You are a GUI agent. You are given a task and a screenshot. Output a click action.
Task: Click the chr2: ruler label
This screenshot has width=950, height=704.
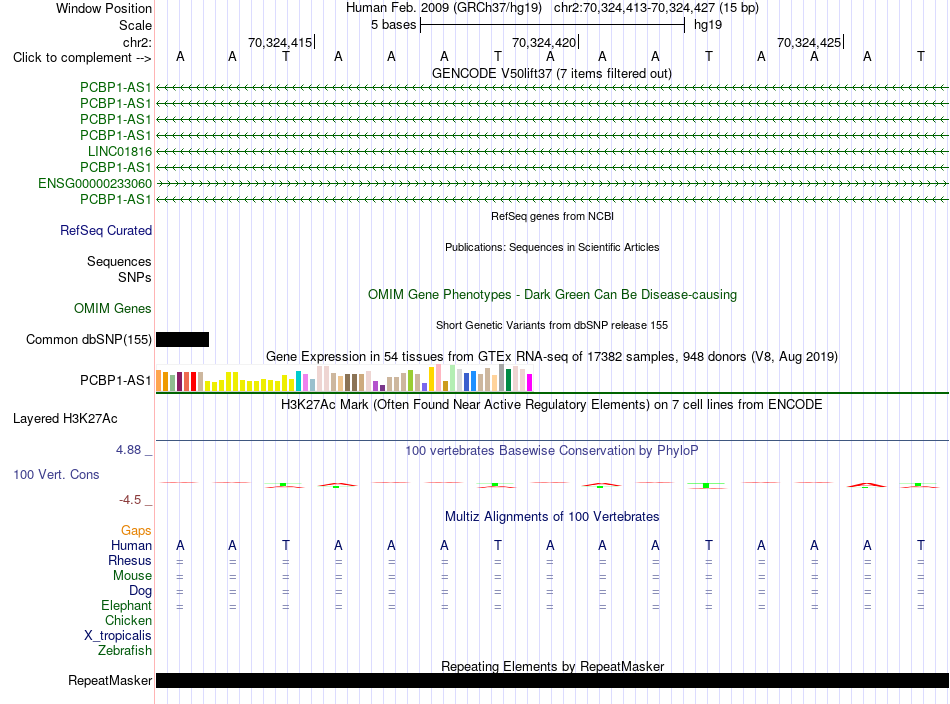tap(137, 42)
